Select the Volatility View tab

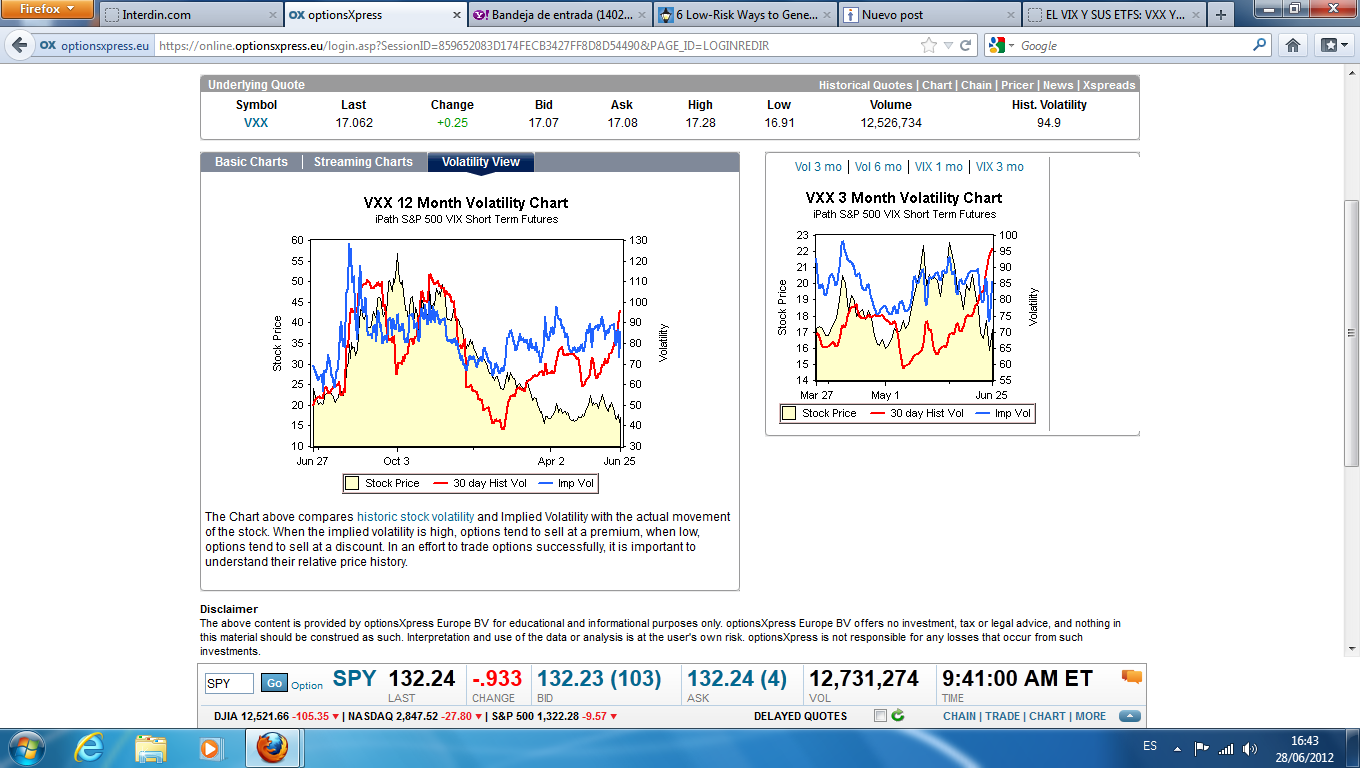pos(481,162)
